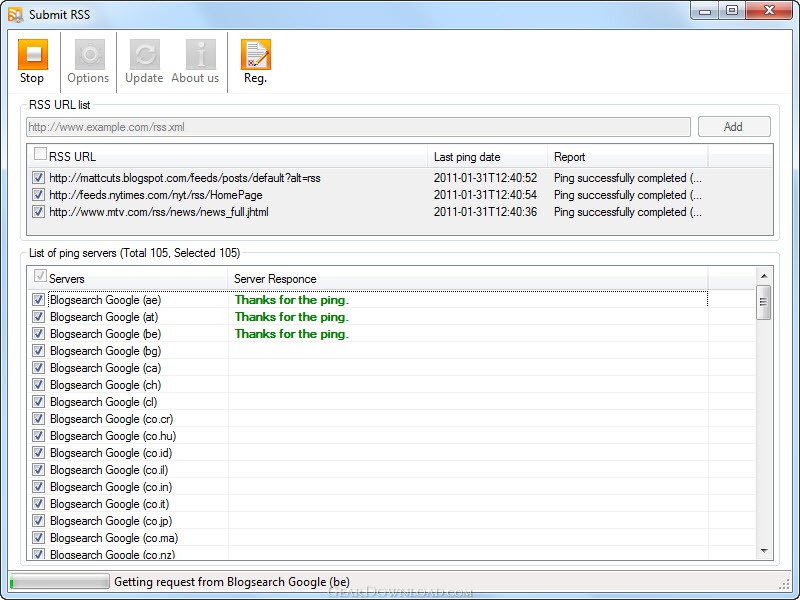
Task: Uncheck Blogsearch Google (ae) checkbox
Action: 38,299
